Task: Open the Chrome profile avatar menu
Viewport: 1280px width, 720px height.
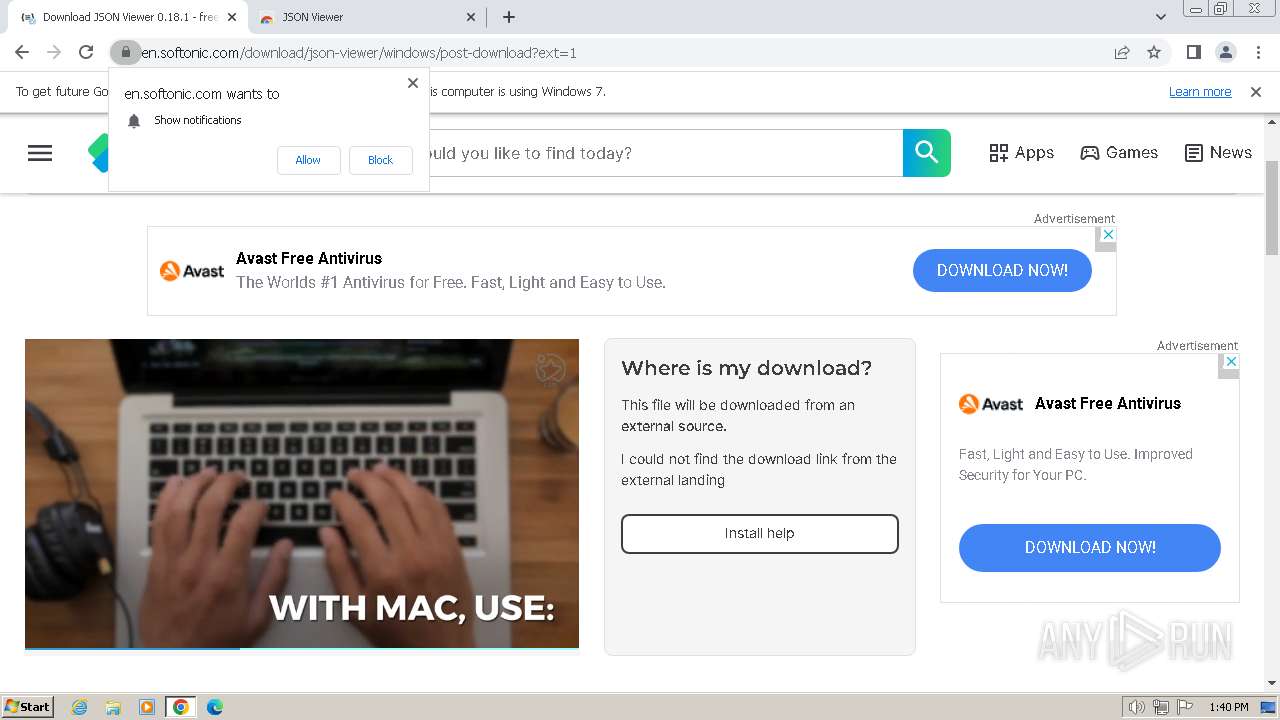Action: pos(1225,52)
